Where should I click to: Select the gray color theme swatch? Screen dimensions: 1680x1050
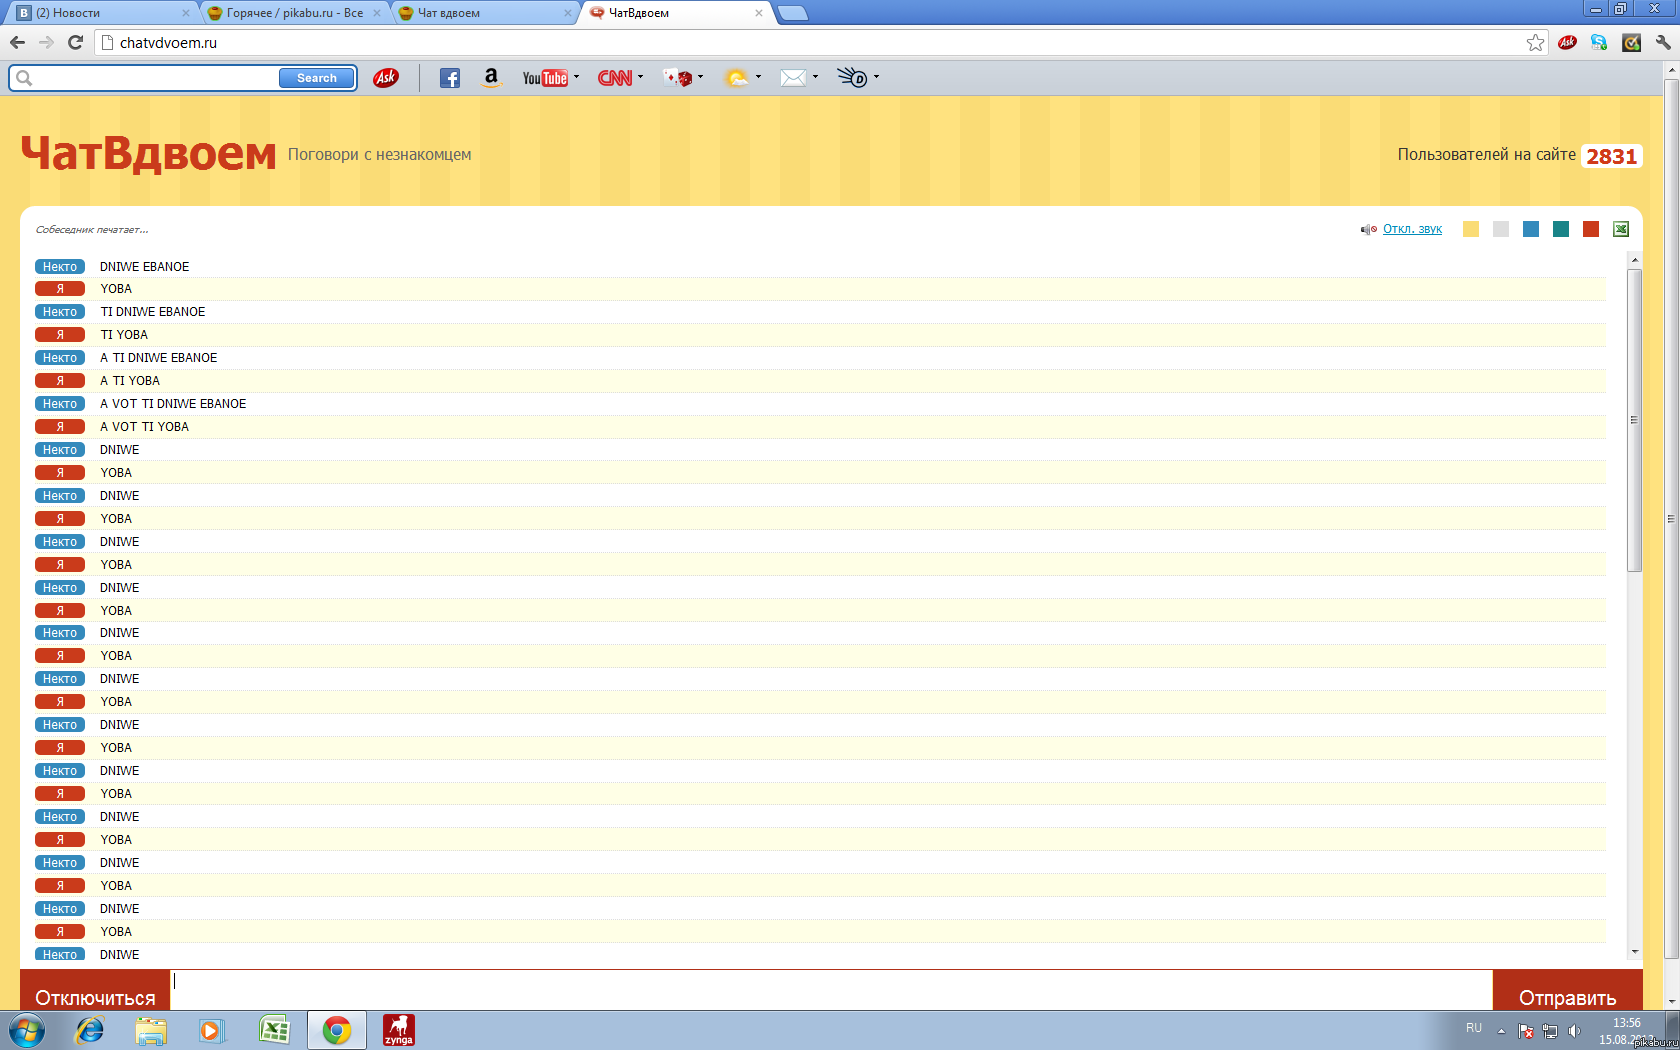(1501, 229)
